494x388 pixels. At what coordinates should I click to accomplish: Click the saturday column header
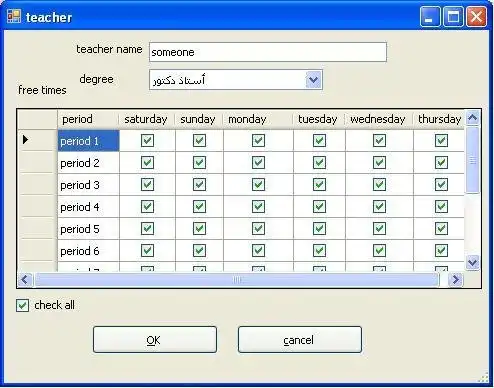[x=147, y=119]
